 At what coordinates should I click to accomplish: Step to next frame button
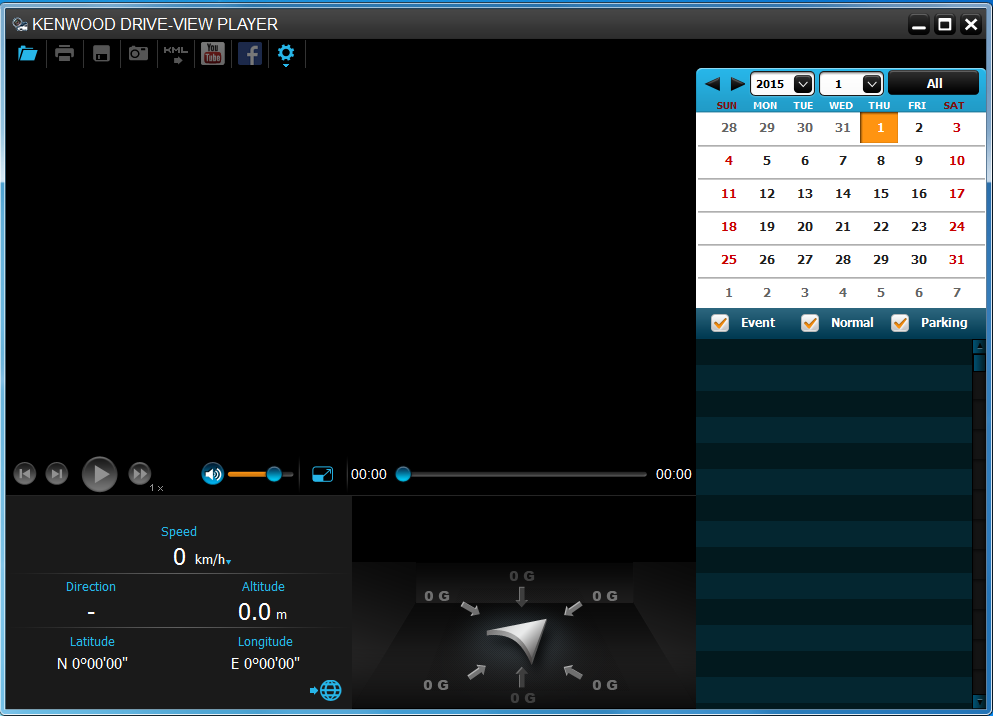pyautogui.click(x=57, y=474)
